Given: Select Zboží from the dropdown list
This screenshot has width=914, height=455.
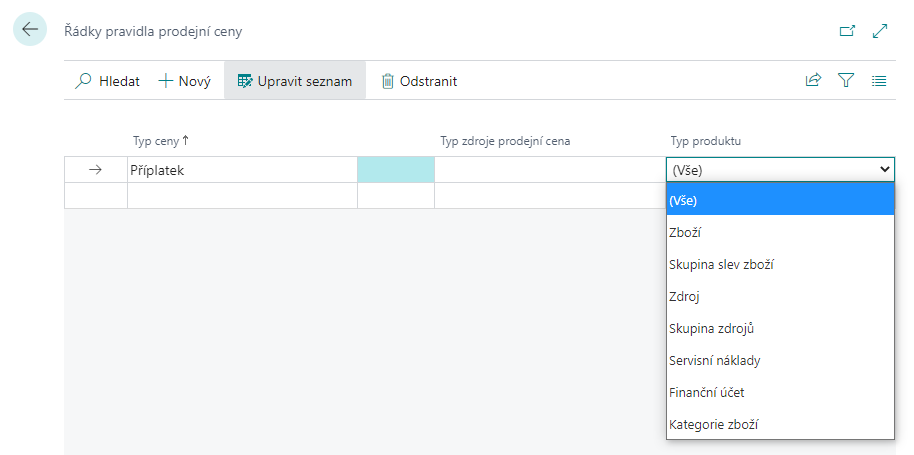Looking at the screenshot, I should [685, 232].
